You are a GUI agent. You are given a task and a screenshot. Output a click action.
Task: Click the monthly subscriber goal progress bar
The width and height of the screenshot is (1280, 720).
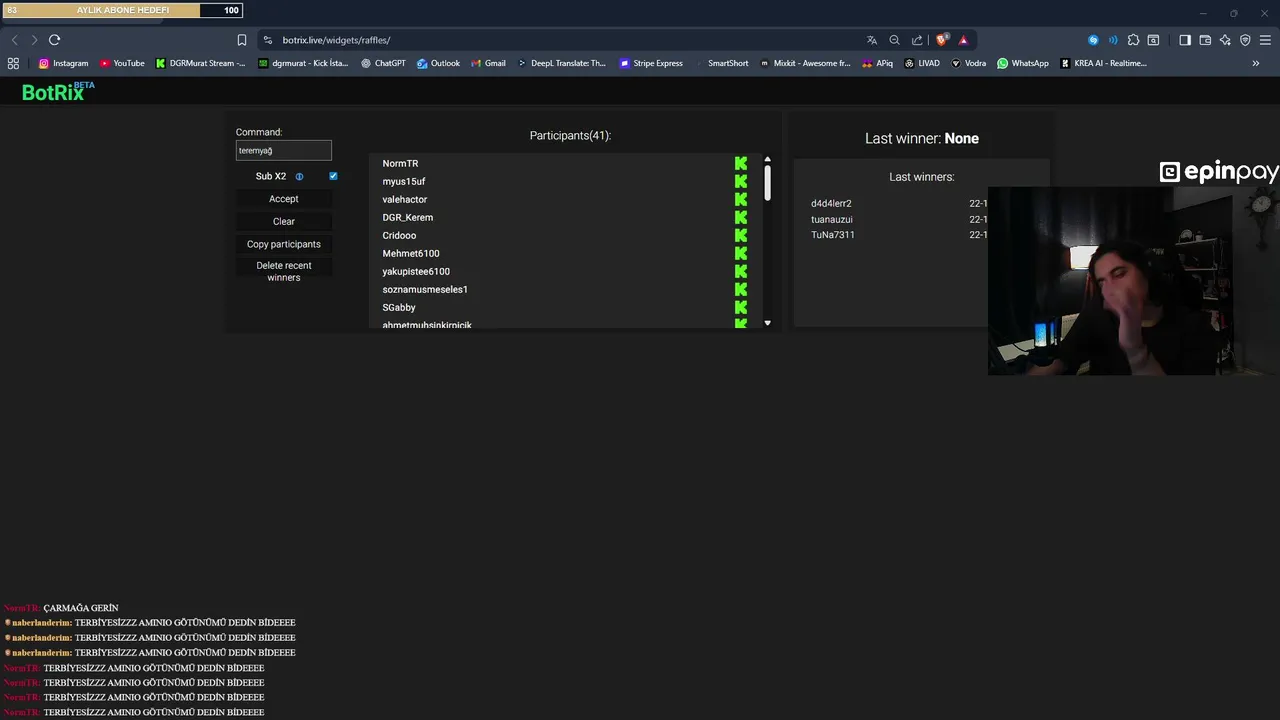pos(124,10)
